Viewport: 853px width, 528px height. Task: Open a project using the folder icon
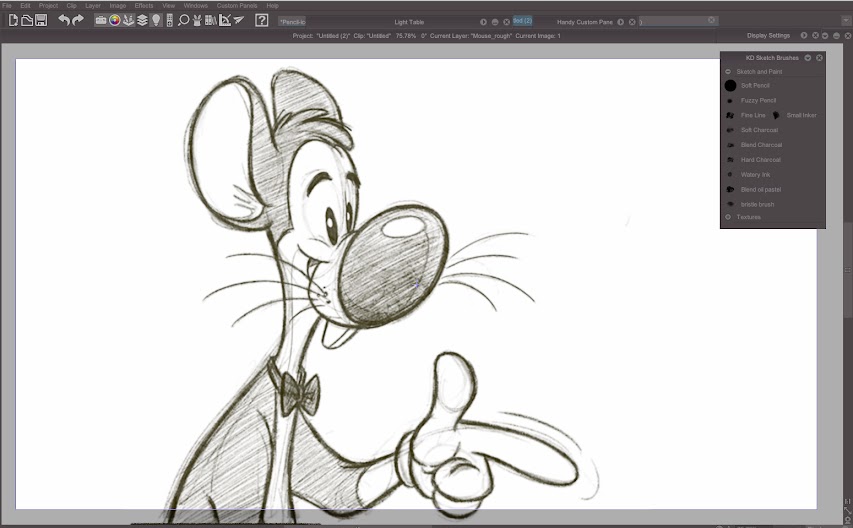point(27,21)
